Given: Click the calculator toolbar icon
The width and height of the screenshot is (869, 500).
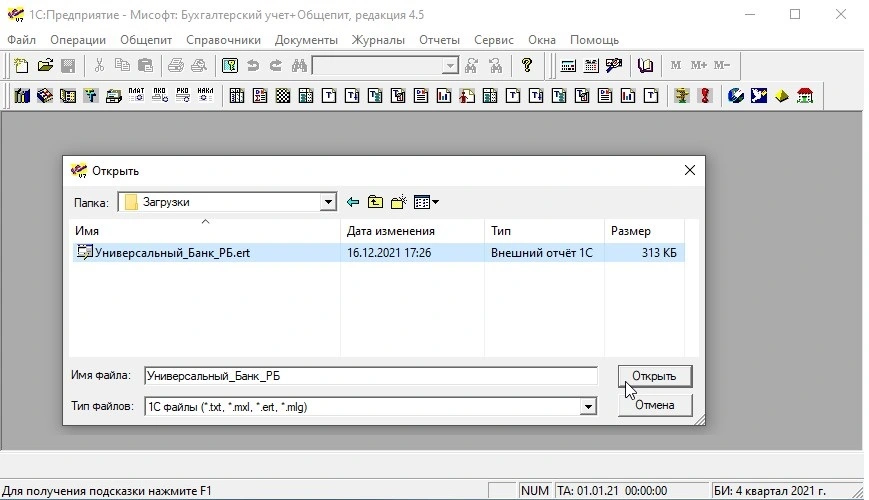Looking at the screenshot, I should pyautogui.click(x=569, y=66).
